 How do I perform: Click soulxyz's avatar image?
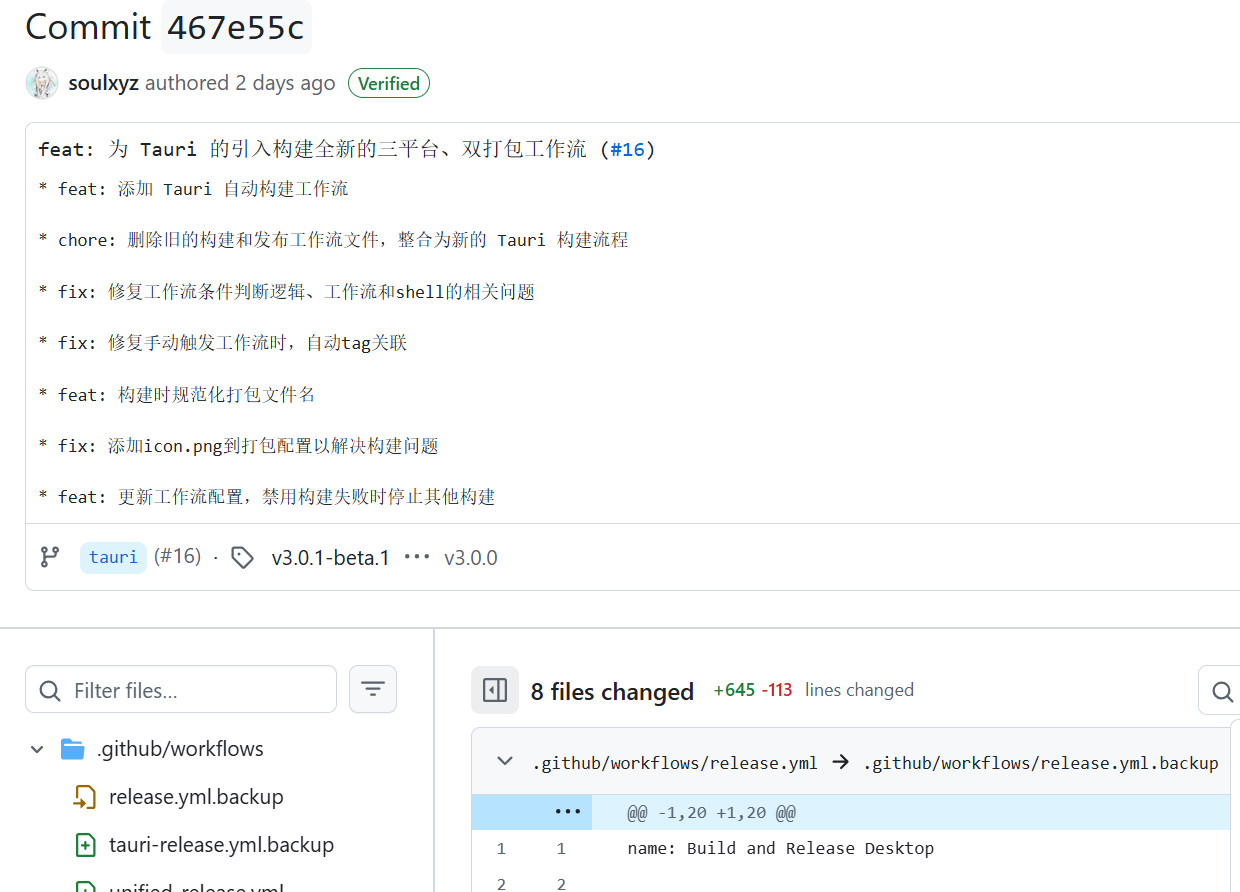(42, 83)
